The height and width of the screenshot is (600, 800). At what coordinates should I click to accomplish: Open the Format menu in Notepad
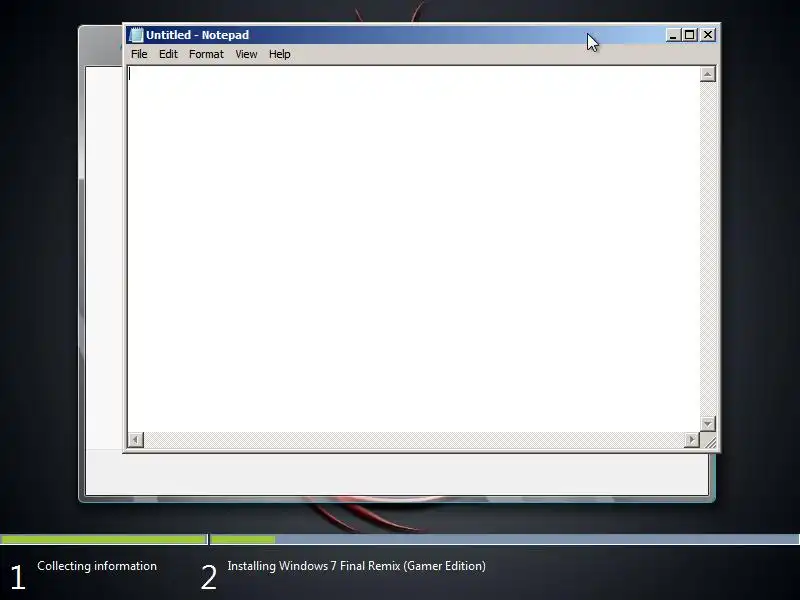(206, 54)
